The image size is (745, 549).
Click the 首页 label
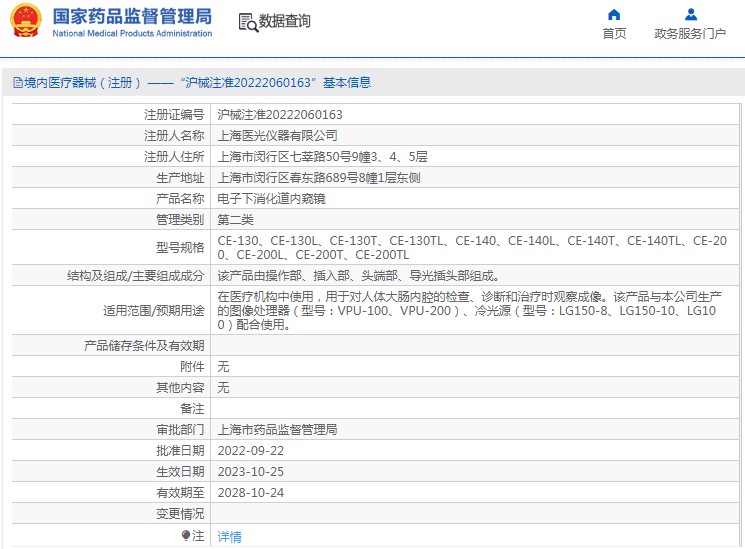[x=614, y=34]
